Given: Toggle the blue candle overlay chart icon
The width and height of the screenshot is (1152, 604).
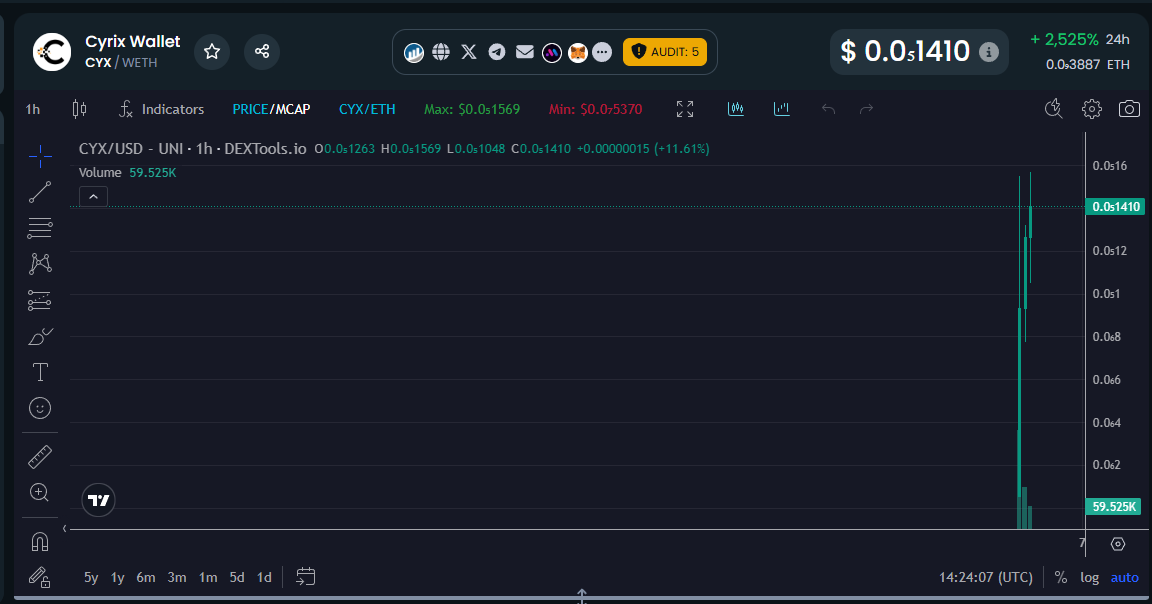Looking at the screenshot, I should (x=735, y=109).
